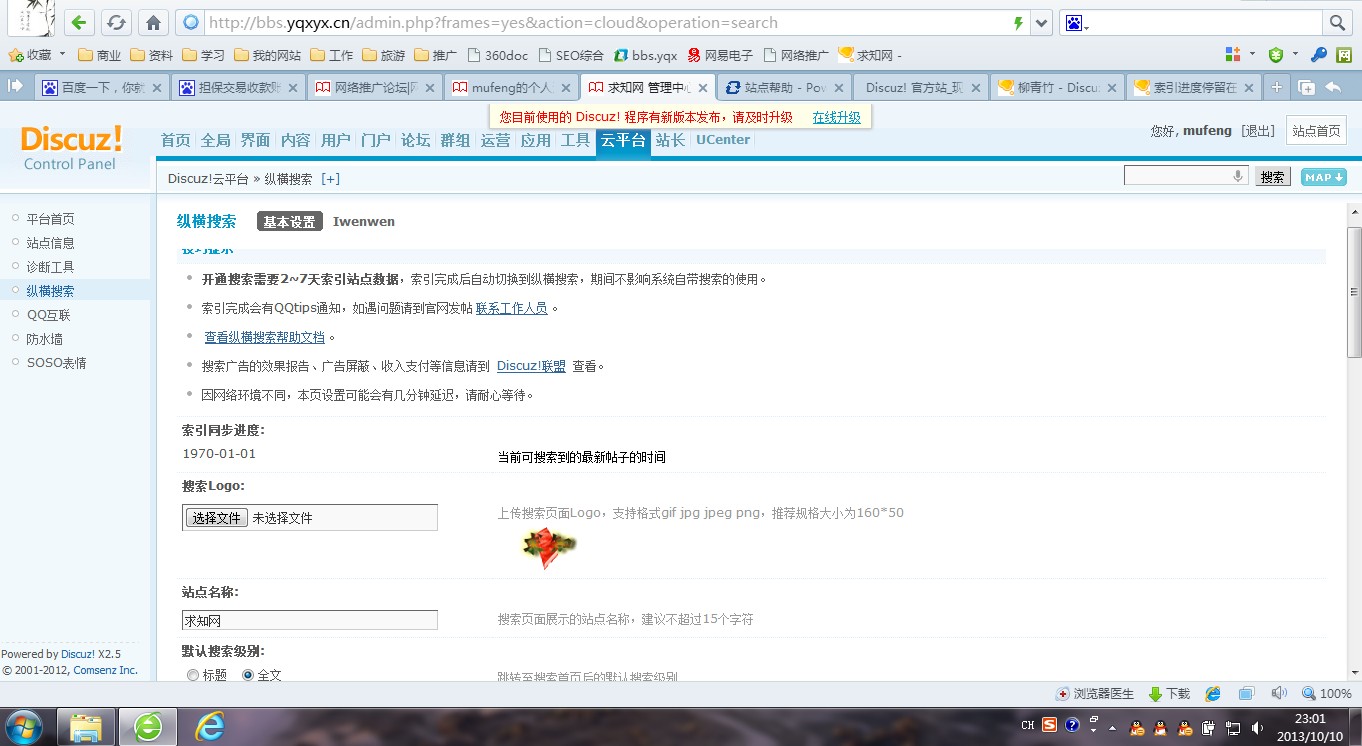The width and height of the screenshot is (1362, 746).
Task: Open the UCenter admin menu
Action: 723,140
